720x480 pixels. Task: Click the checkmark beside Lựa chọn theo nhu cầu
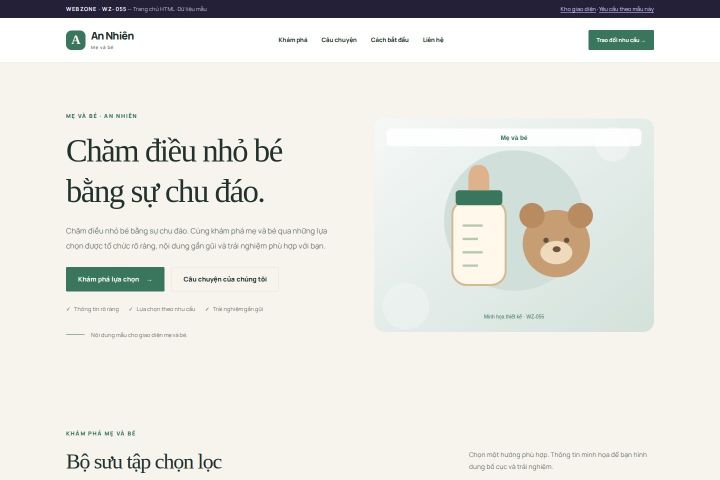coord(130,309)
